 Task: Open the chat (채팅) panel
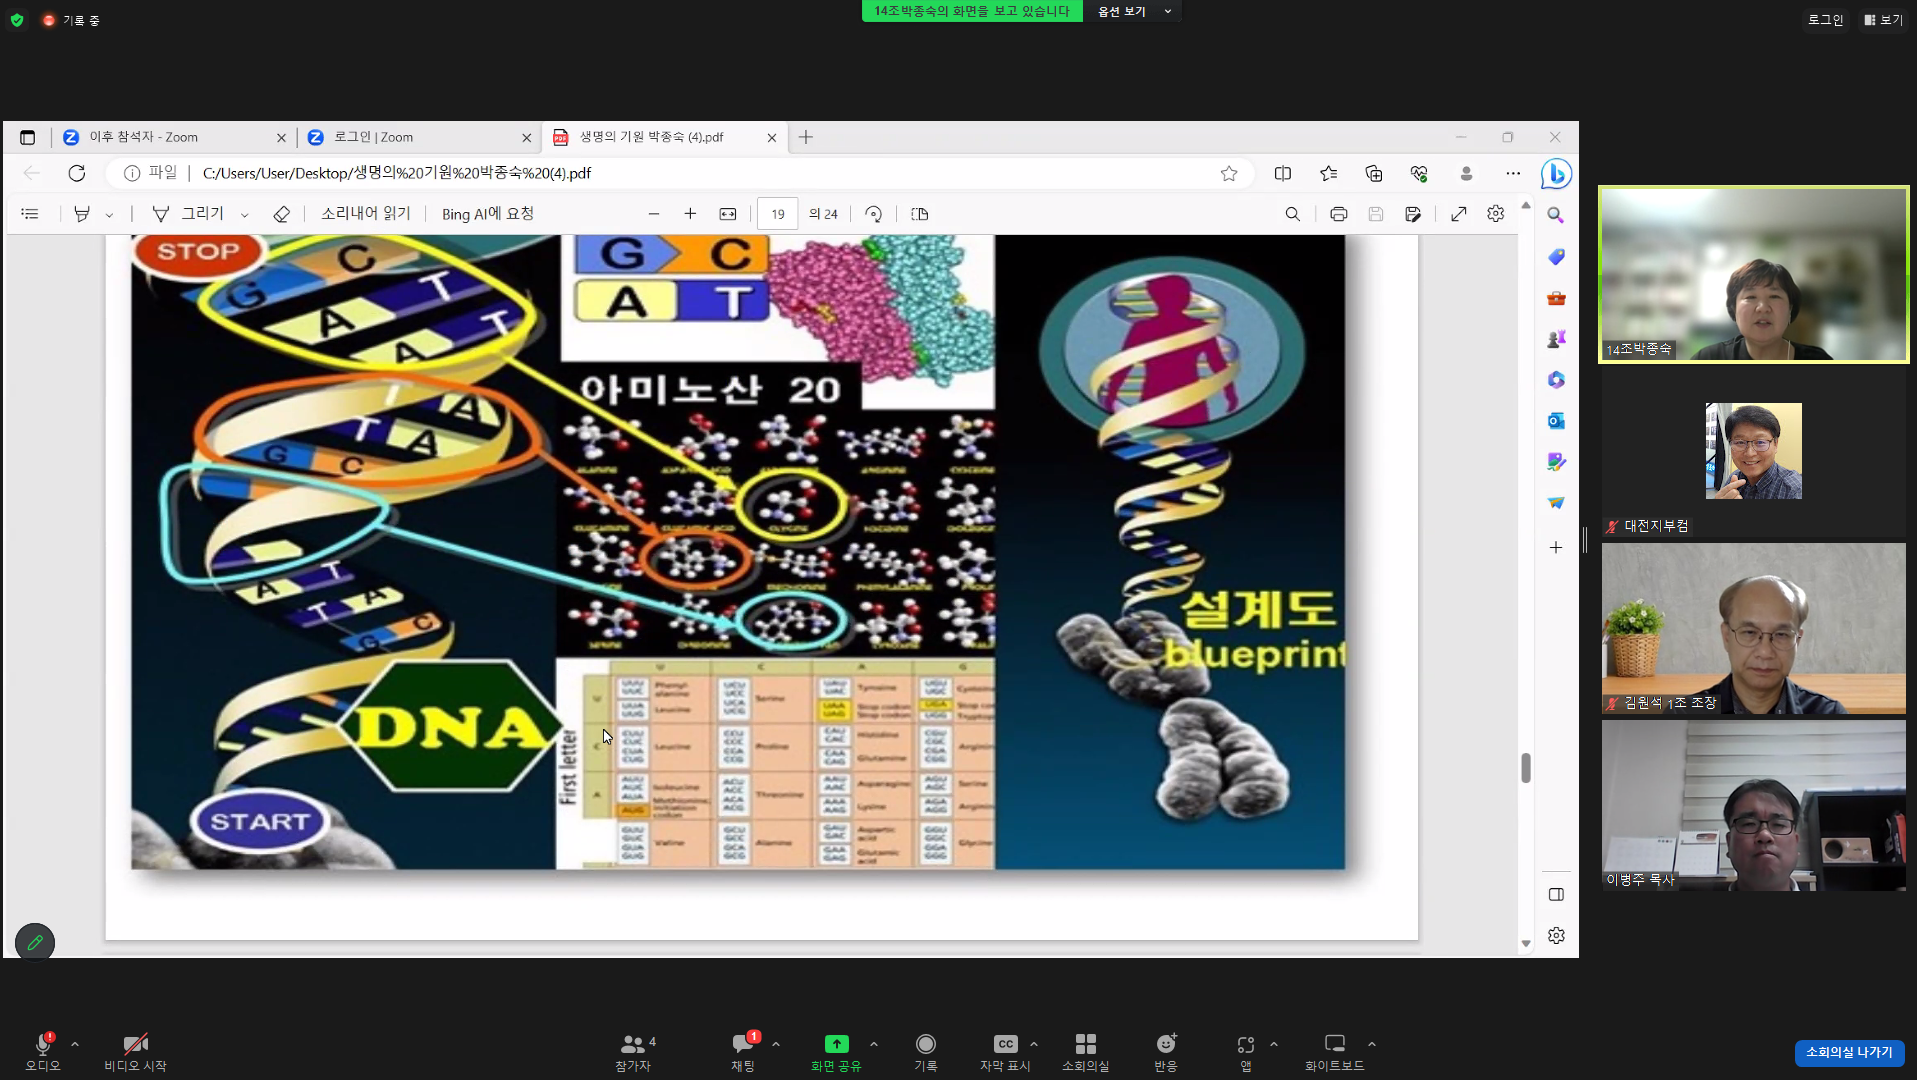tap(743, 1051)
